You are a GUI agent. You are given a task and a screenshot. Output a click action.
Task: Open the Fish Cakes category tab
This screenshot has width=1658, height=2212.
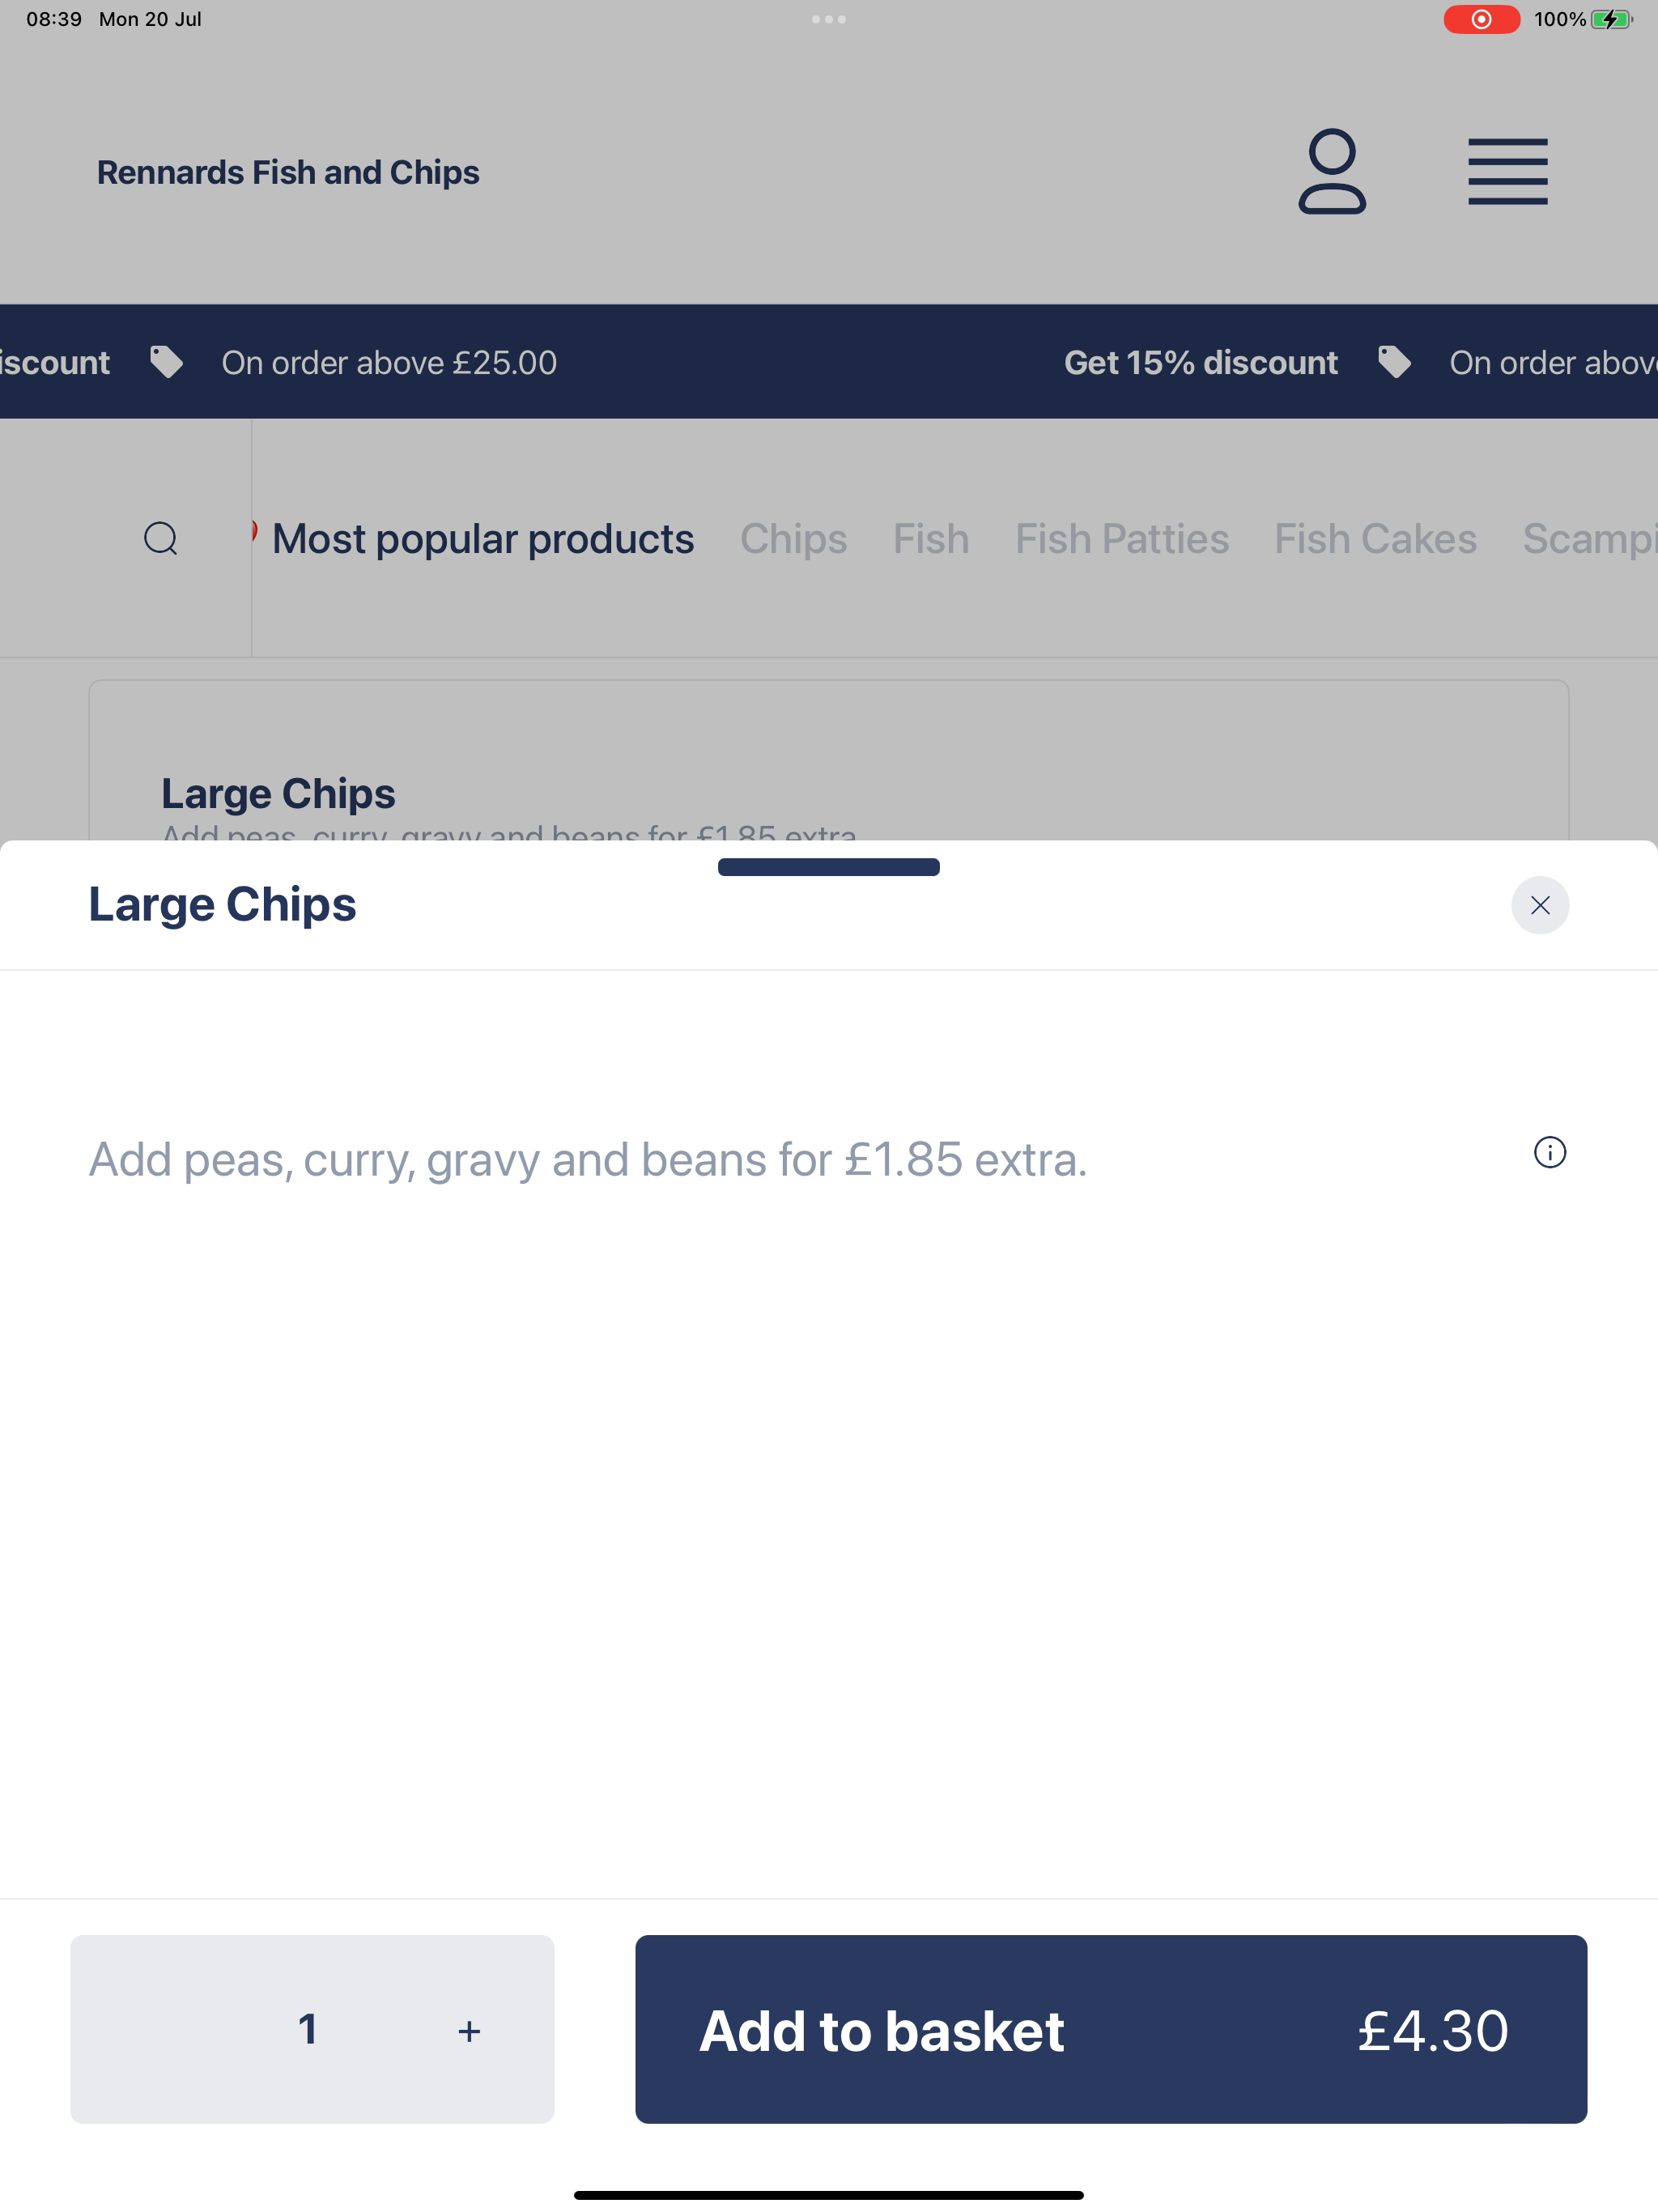[1374, 539]
